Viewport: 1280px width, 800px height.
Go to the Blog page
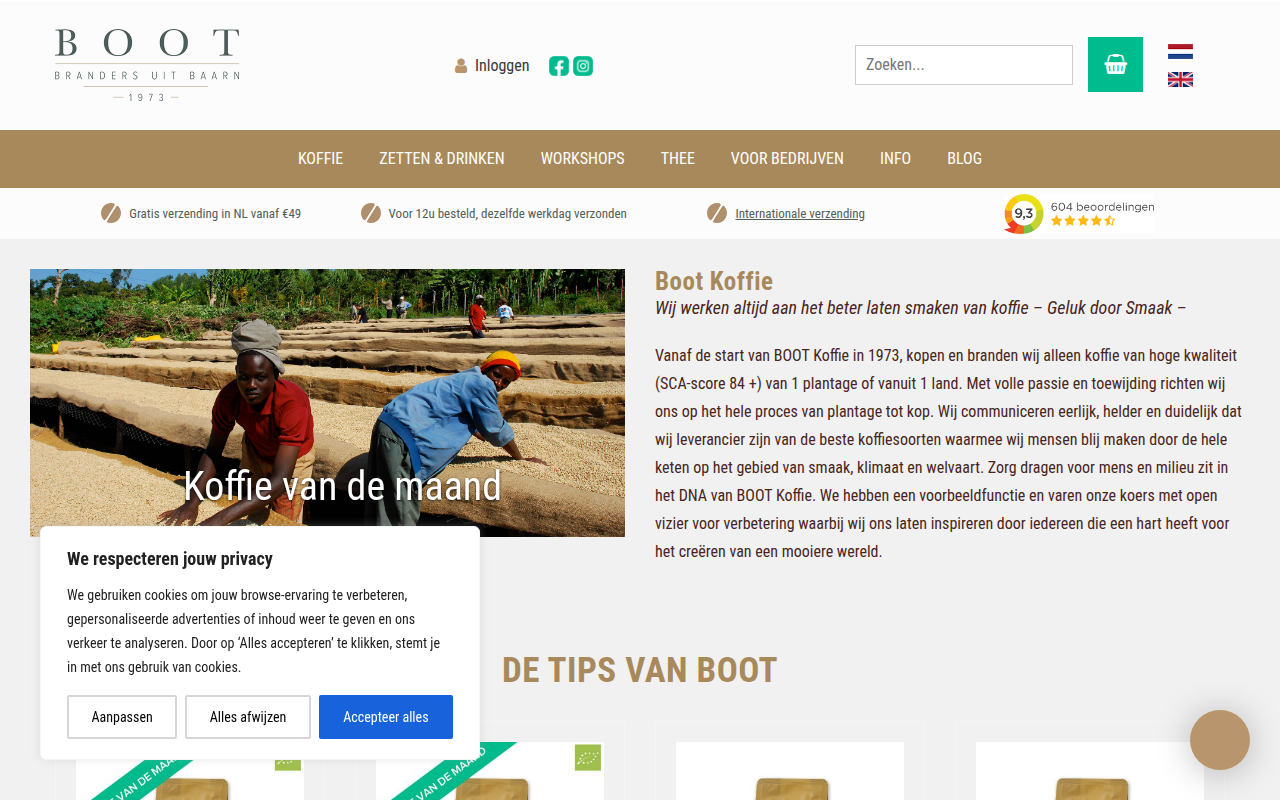(964, 158)
